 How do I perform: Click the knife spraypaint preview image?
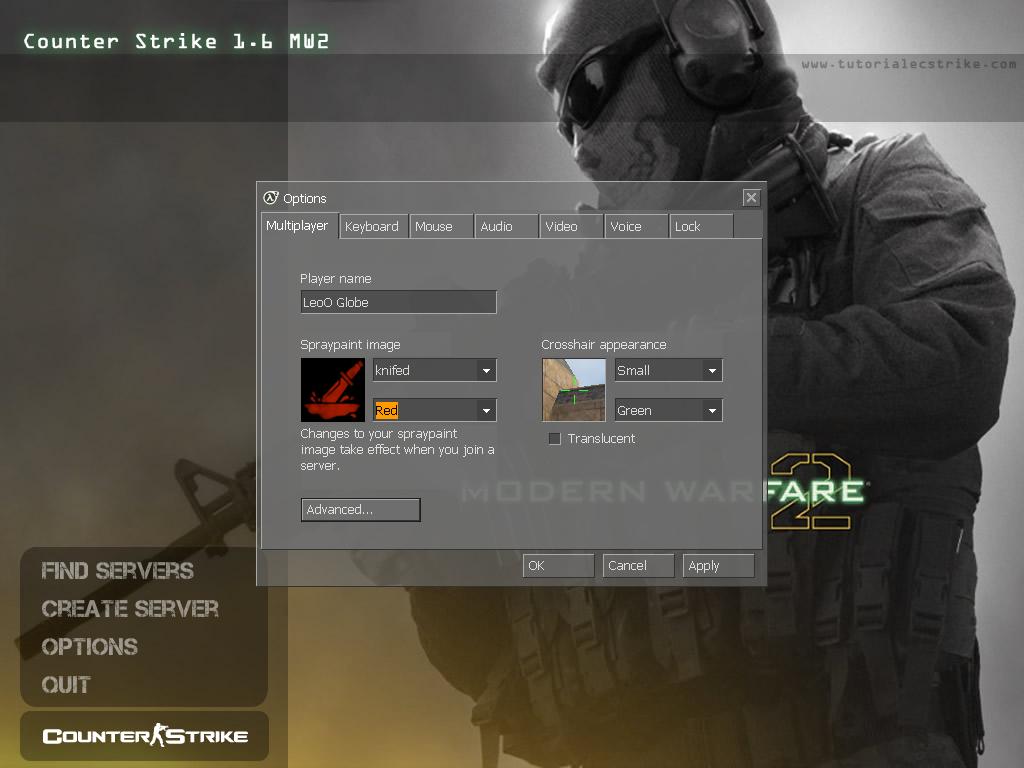point(333,390)
